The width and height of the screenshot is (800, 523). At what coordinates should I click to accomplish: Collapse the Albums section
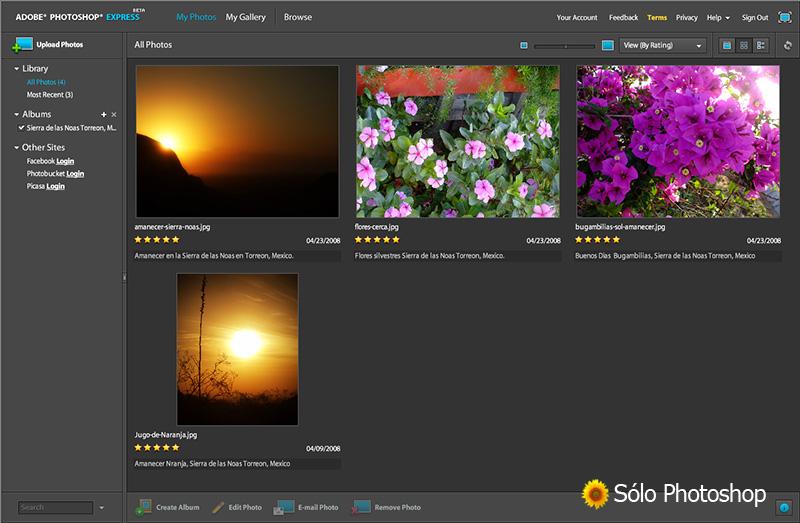[16, 114]
